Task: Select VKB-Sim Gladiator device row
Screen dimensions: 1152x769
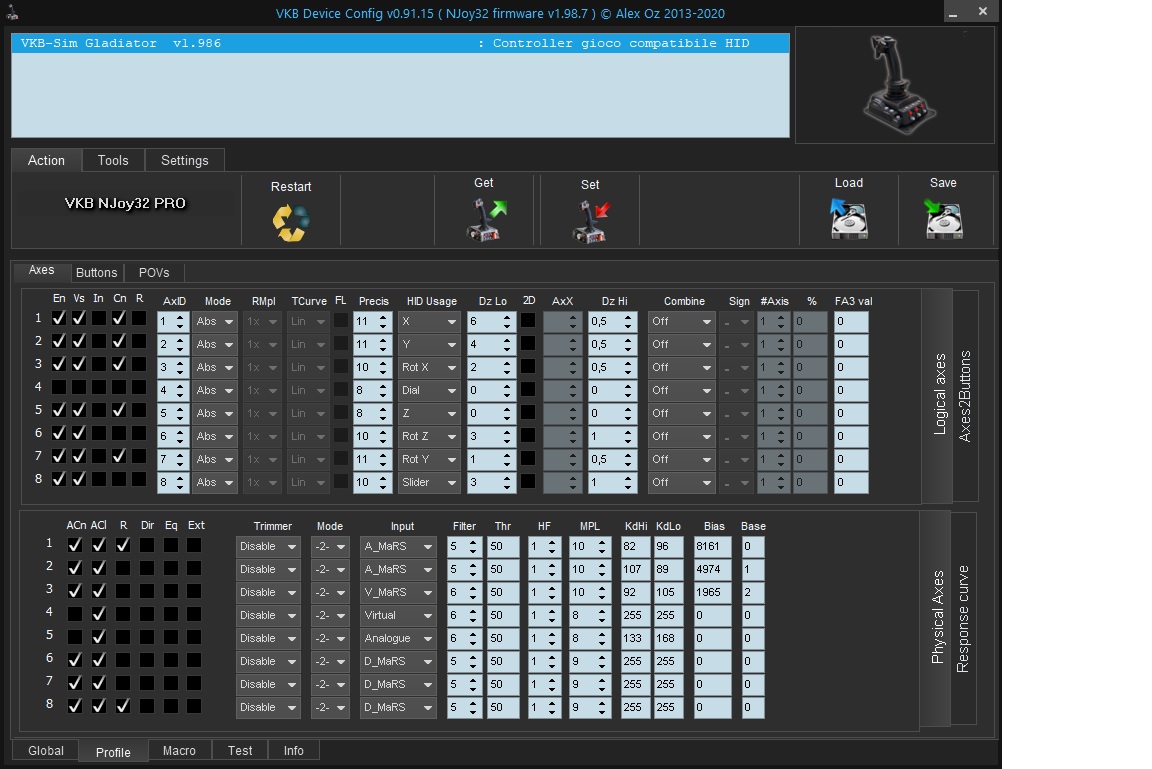Action: (x=400, y=43)
